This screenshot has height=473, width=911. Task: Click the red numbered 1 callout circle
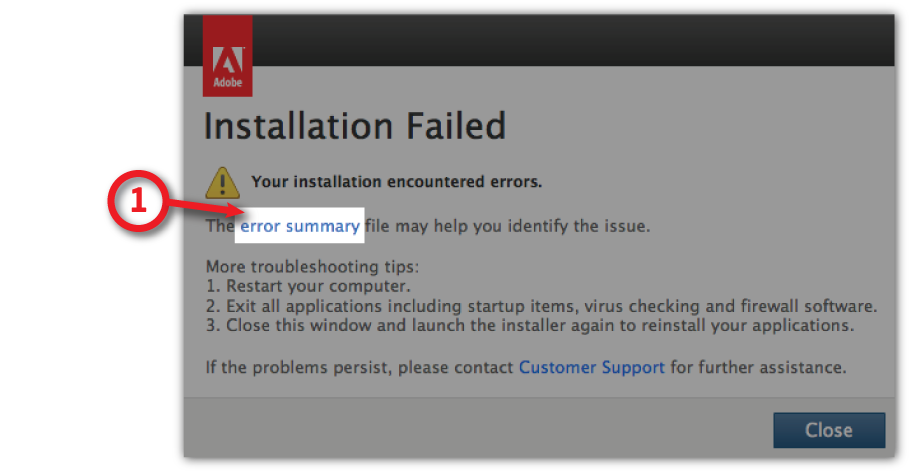coord(139,202)
